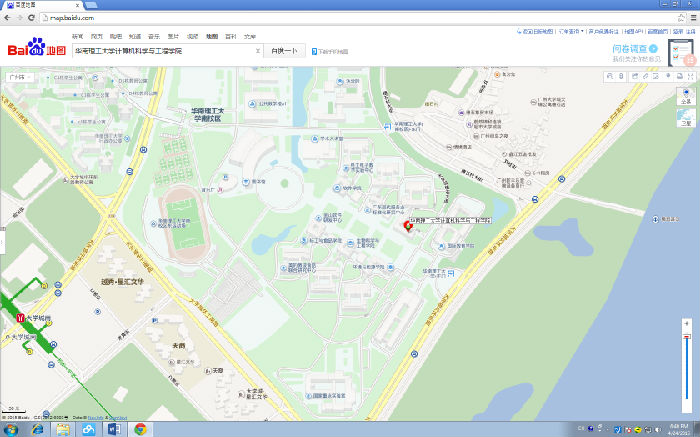Screen dimensions: 700x437
Task: Toggle the 全景 panorama view
Action: click(x=686, y=96)
